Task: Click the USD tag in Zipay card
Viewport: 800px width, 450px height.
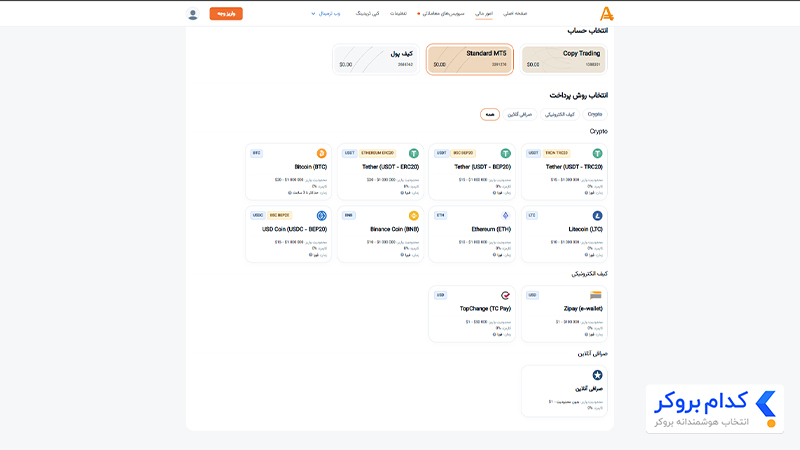Action: pyautogui.click(x=532, y=295)
